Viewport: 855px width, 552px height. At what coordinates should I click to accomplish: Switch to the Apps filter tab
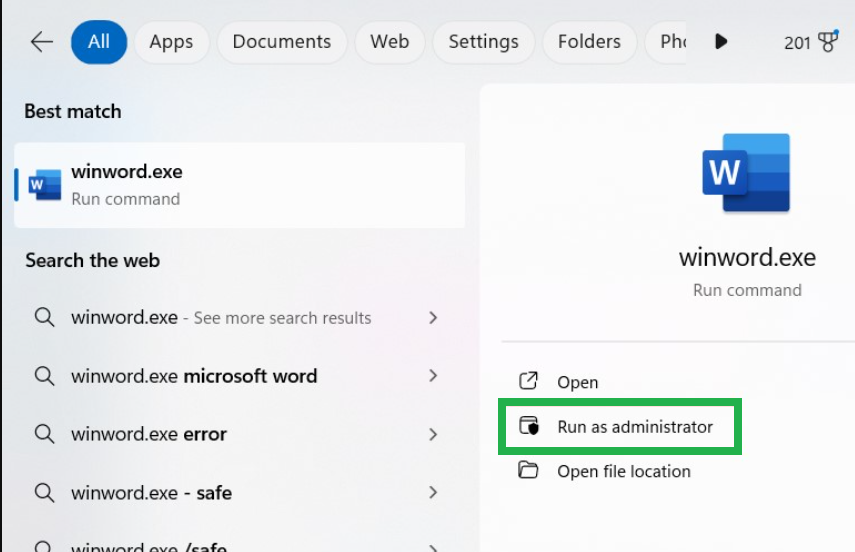(x=171, y=42)
